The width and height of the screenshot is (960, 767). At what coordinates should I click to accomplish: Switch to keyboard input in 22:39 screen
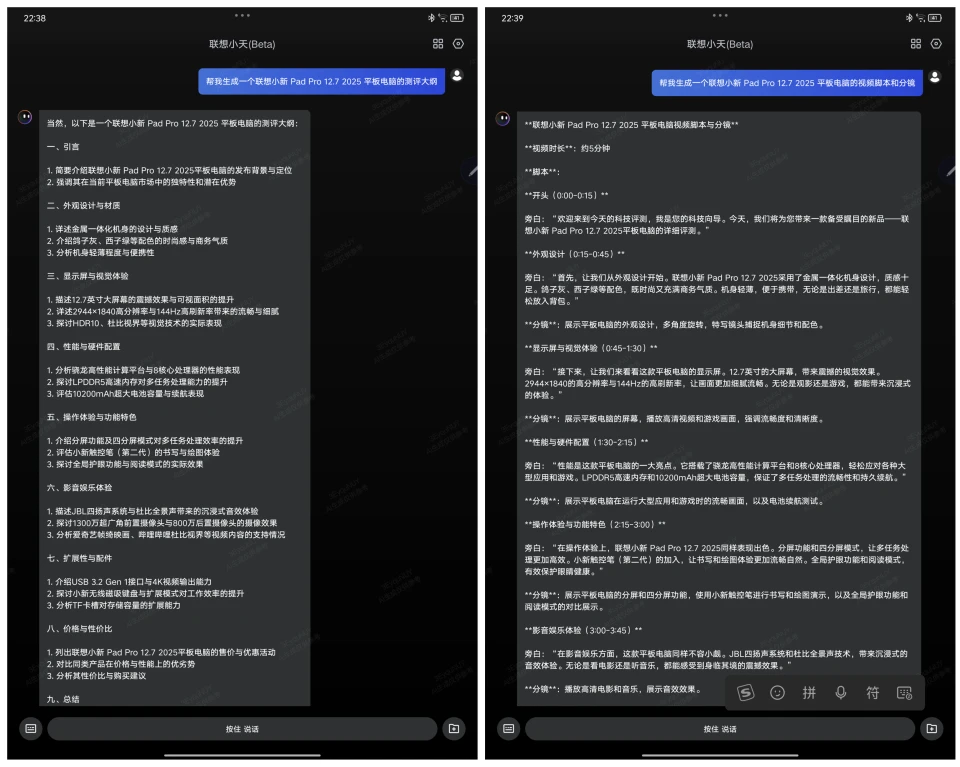coord(508,728)
